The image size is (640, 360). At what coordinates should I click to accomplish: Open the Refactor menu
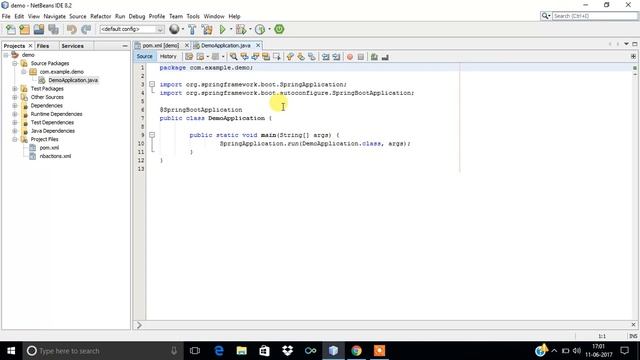[100, 16]
